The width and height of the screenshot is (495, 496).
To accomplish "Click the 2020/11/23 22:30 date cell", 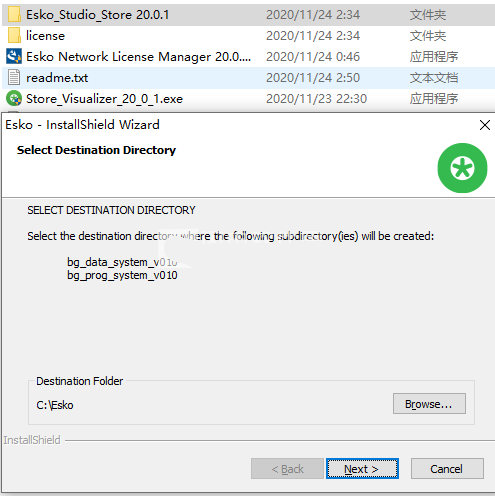I will [x=316, y=99].
